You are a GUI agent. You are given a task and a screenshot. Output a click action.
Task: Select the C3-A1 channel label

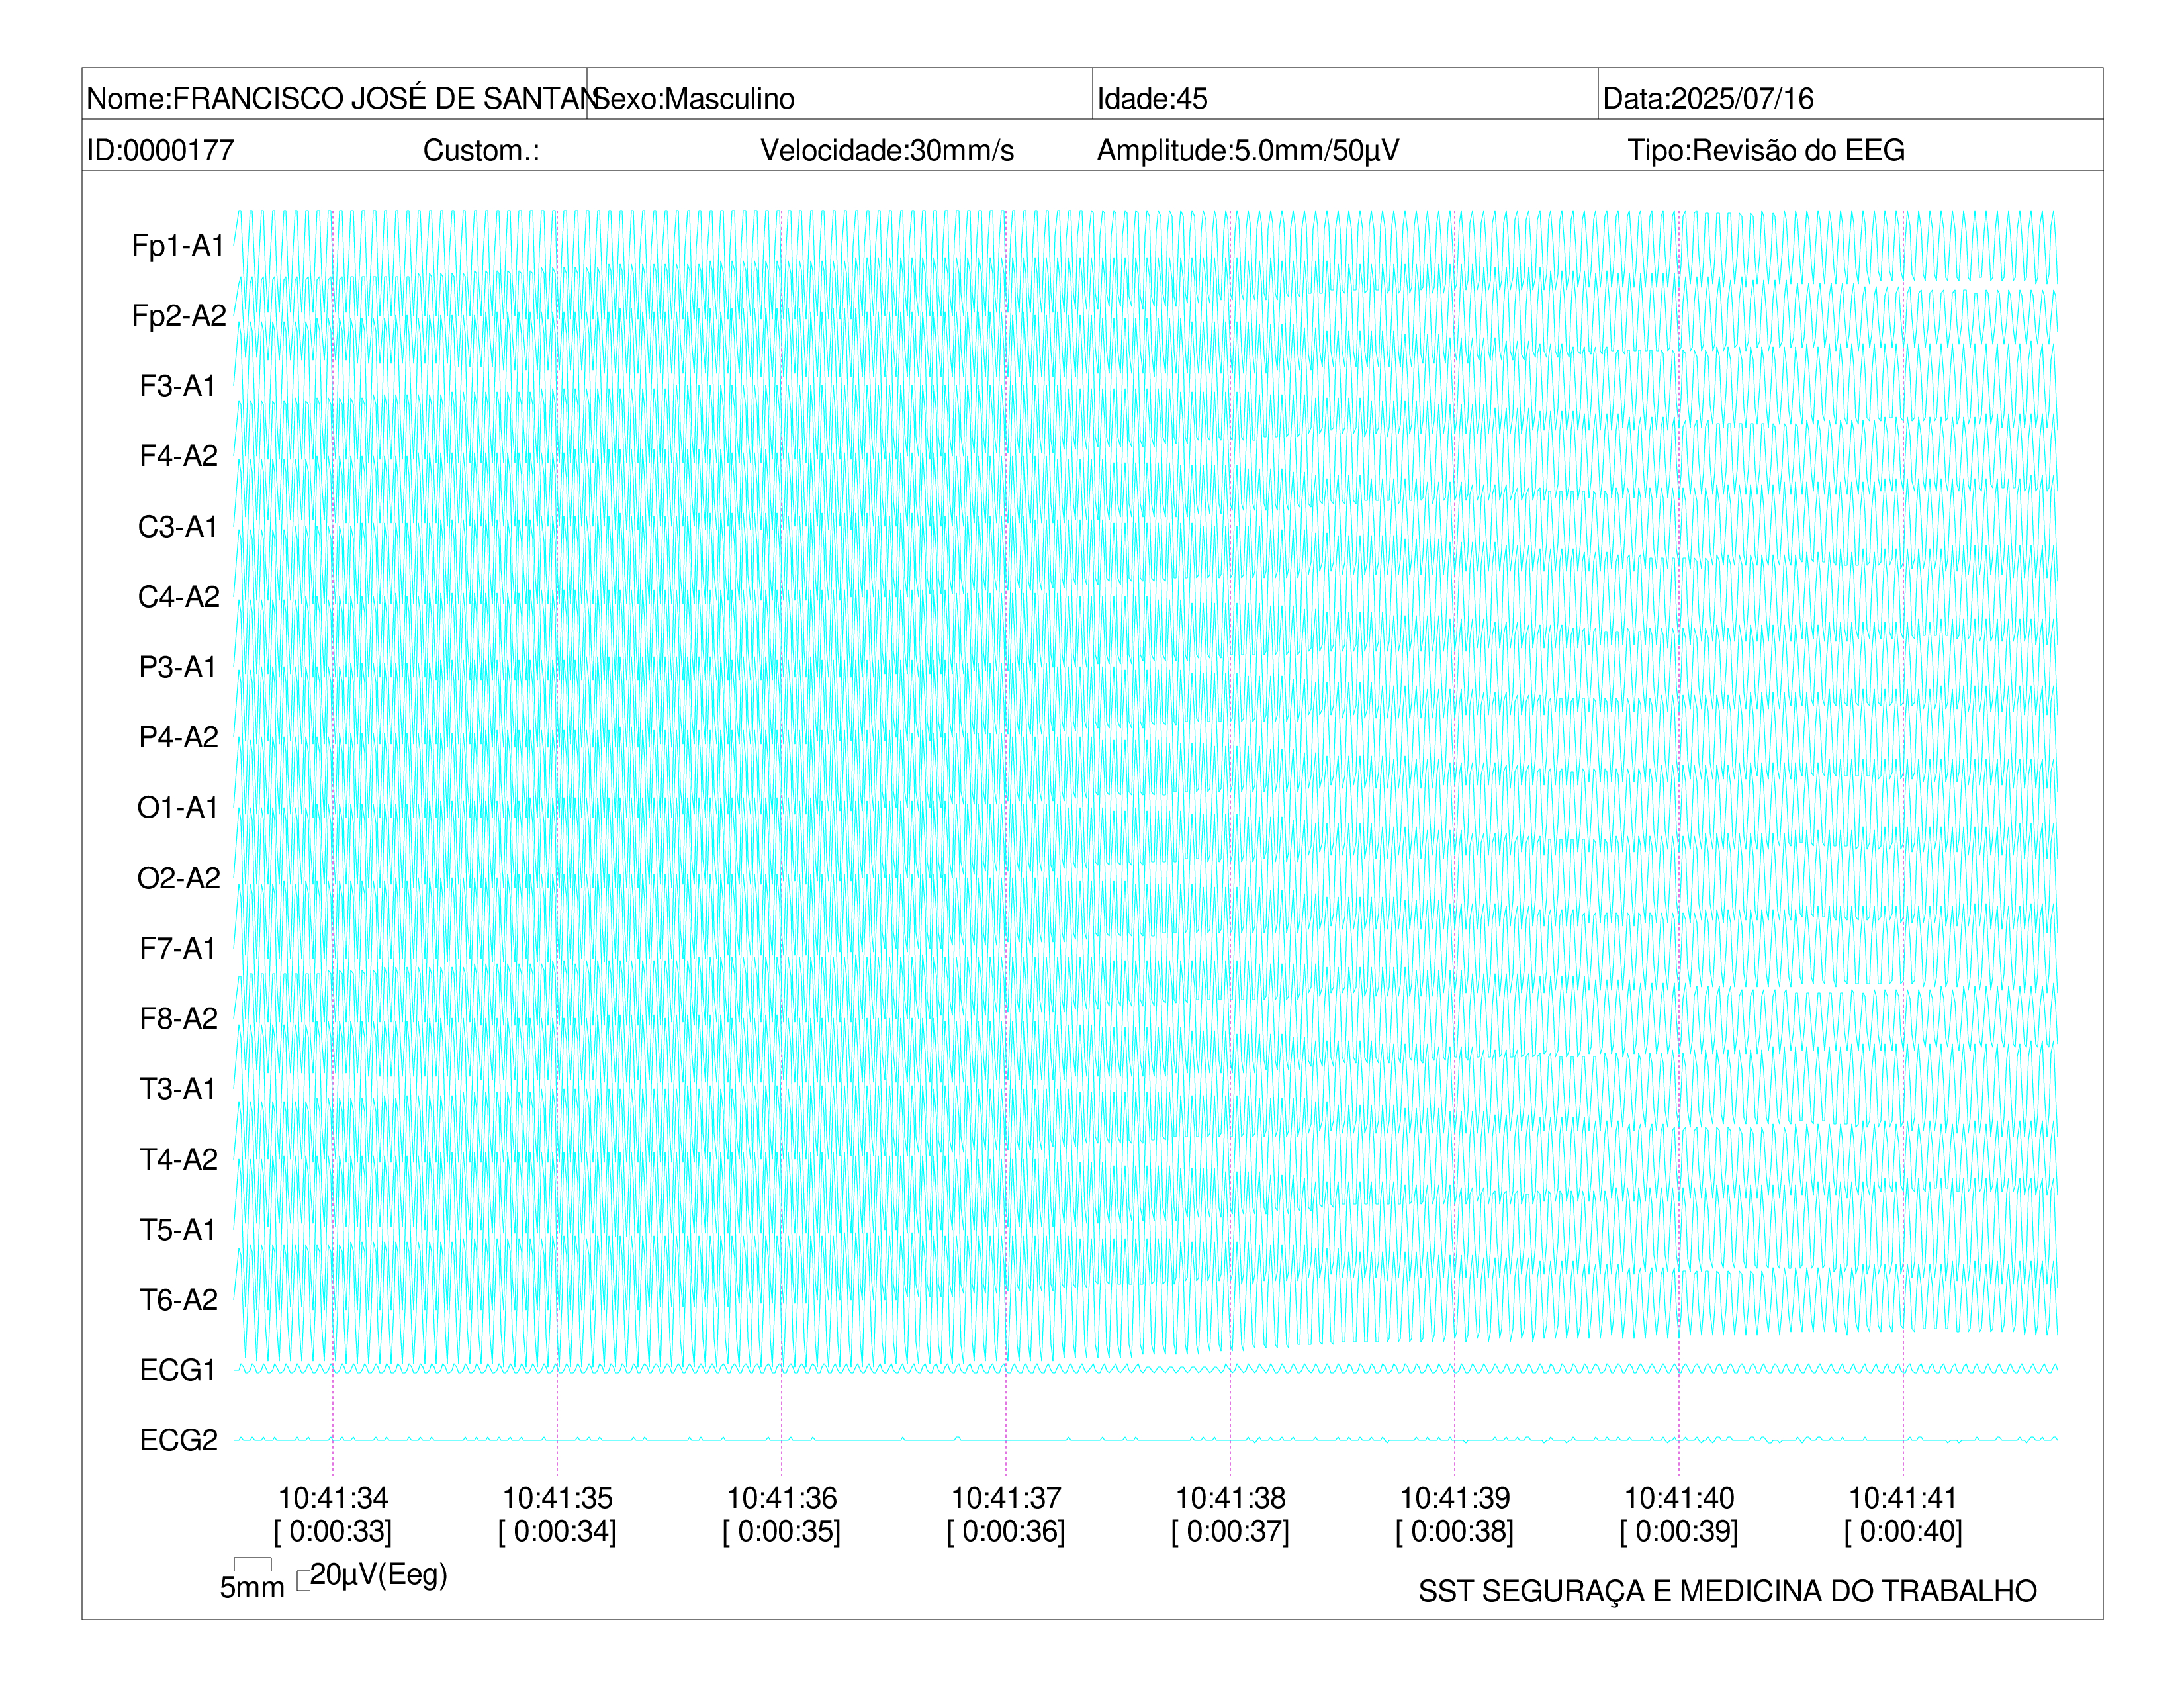(x=178, y=527)
